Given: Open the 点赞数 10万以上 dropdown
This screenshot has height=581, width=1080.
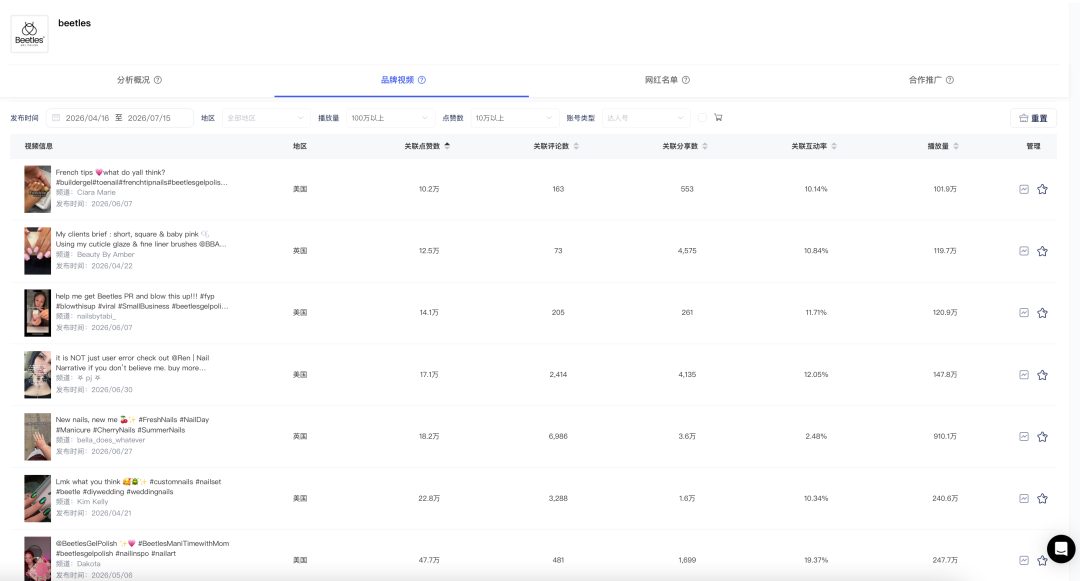Looking at the screenshot, I should [514, 118].
